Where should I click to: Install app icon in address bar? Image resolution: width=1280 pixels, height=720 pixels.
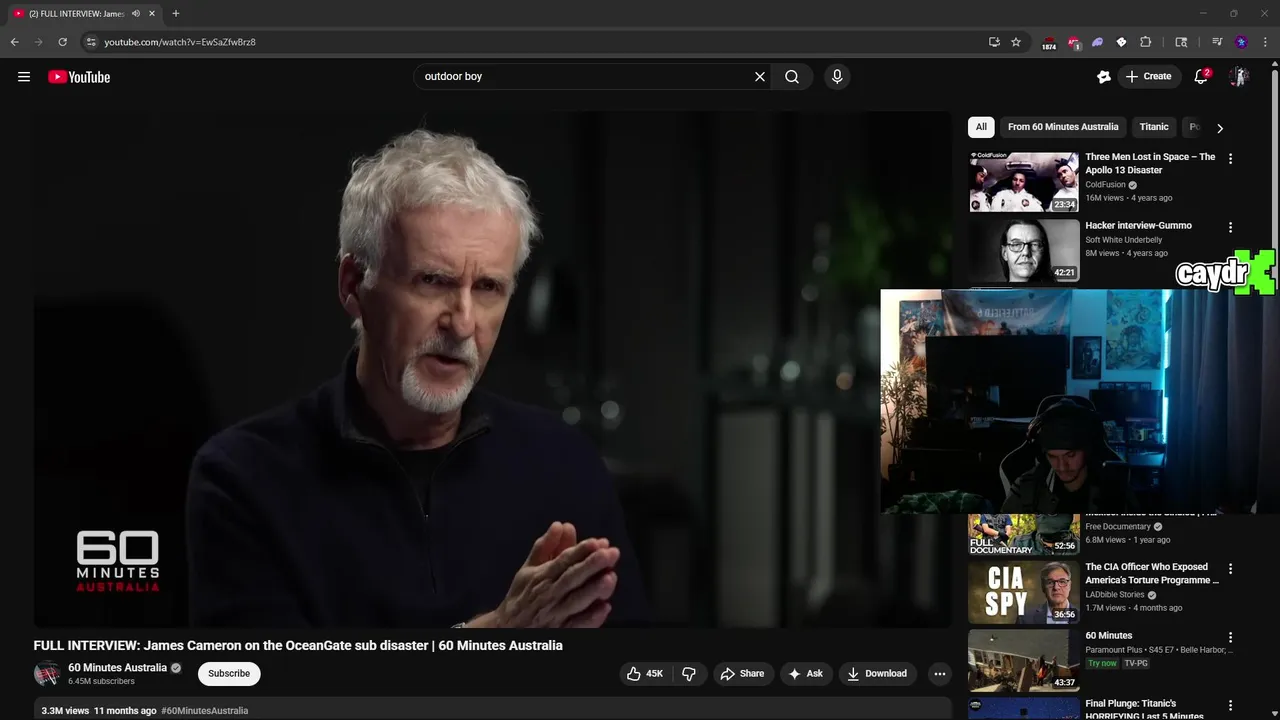tap(994, 42)
